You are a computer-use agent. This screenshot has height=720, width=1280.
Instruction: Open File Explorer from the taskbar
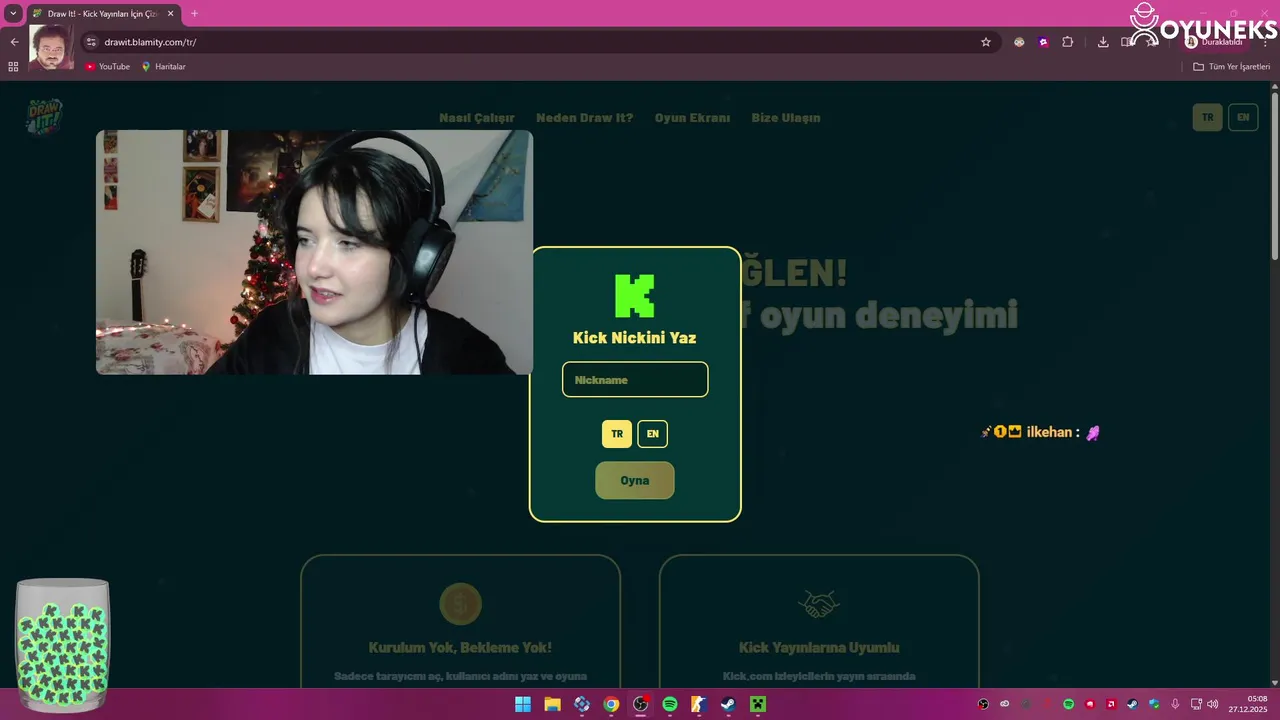click(552, 704)
